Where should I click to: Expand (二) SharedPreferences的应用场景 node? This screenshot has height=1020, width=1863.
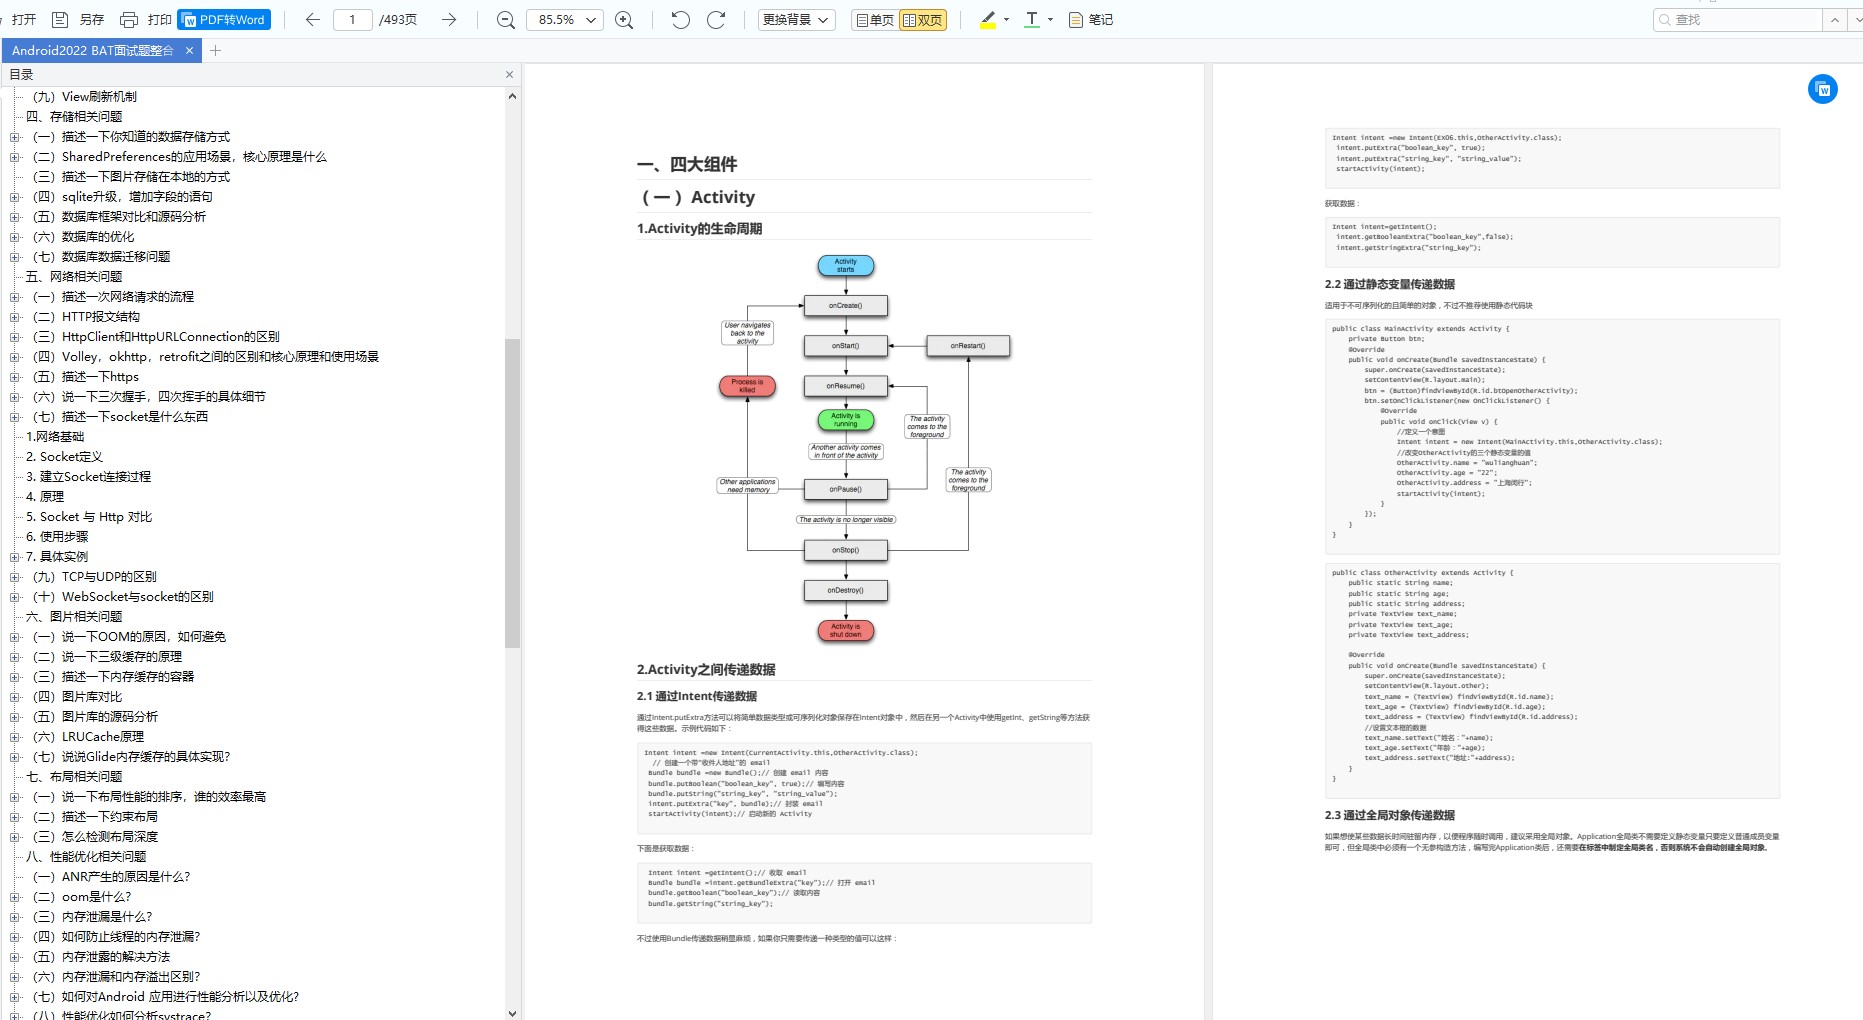point(15,157)
